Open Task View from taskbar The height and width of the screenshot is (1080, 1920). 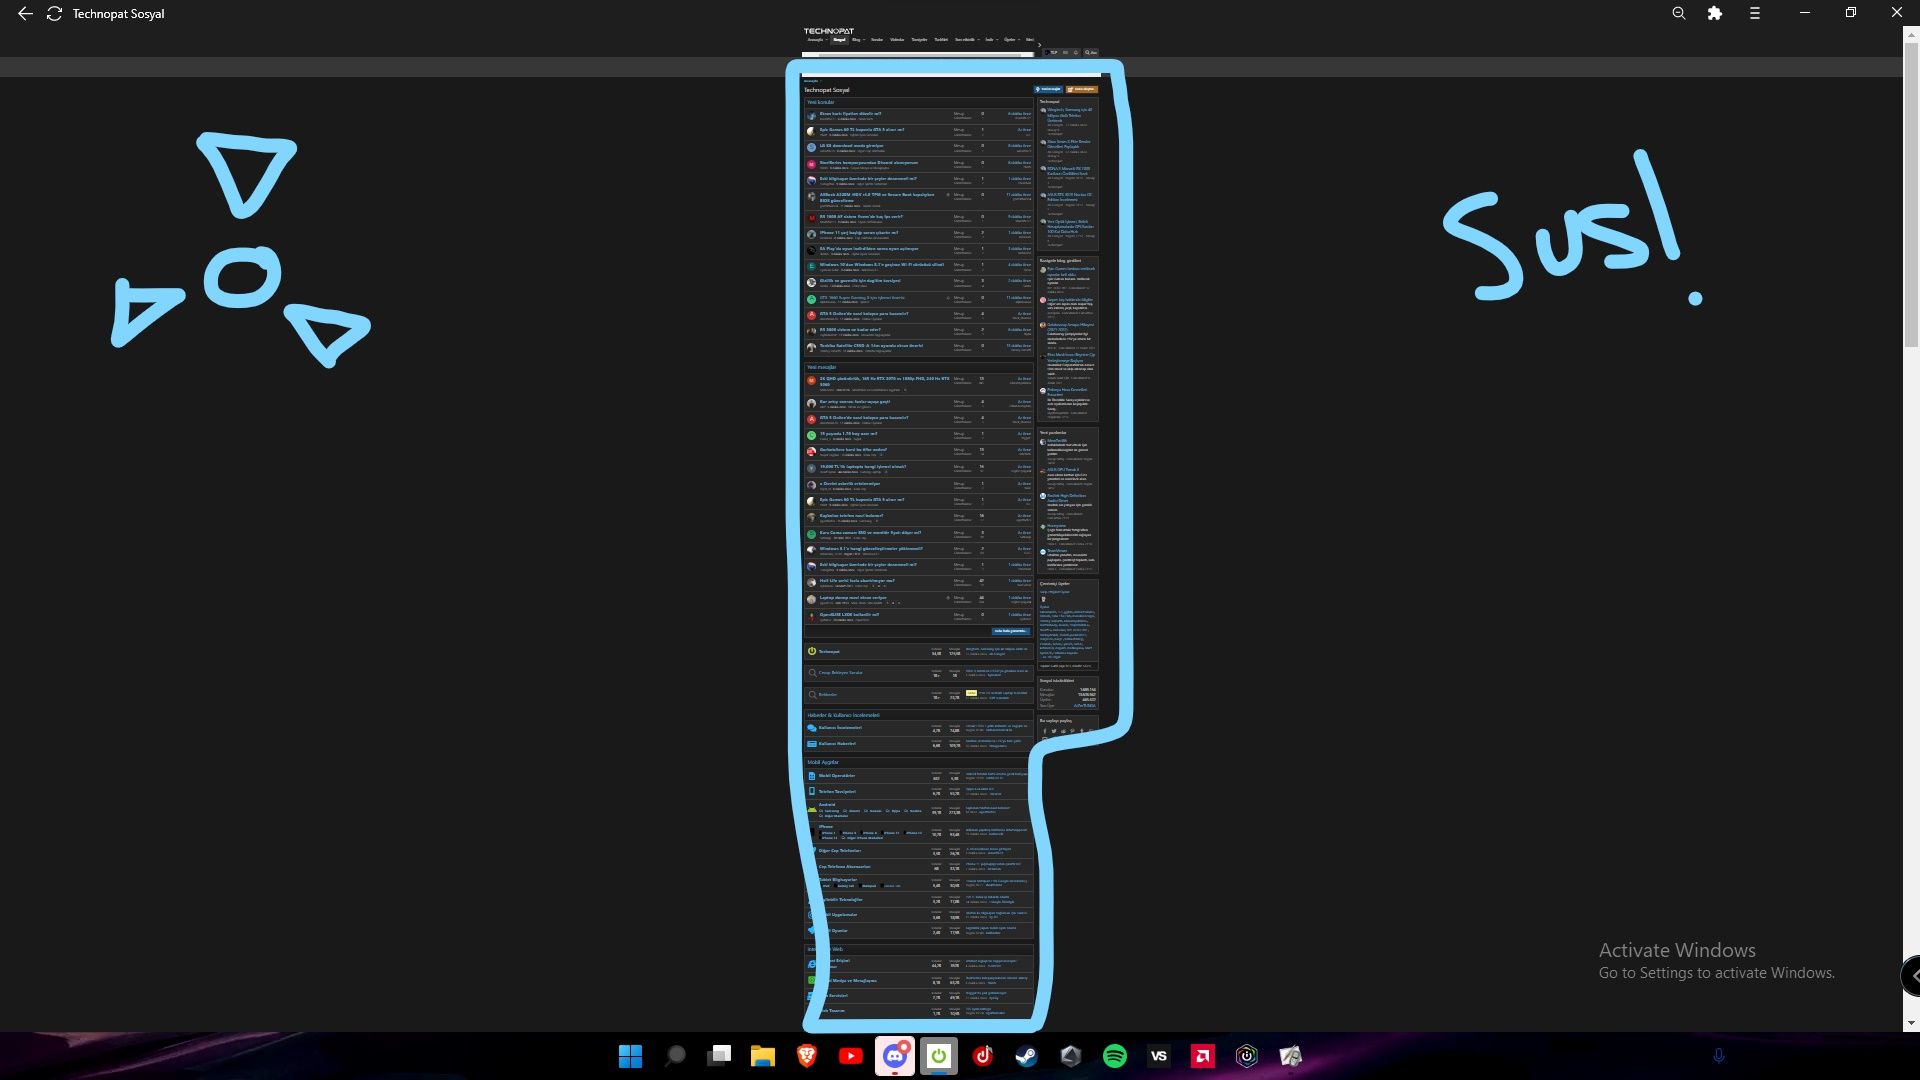[720, 1056]
